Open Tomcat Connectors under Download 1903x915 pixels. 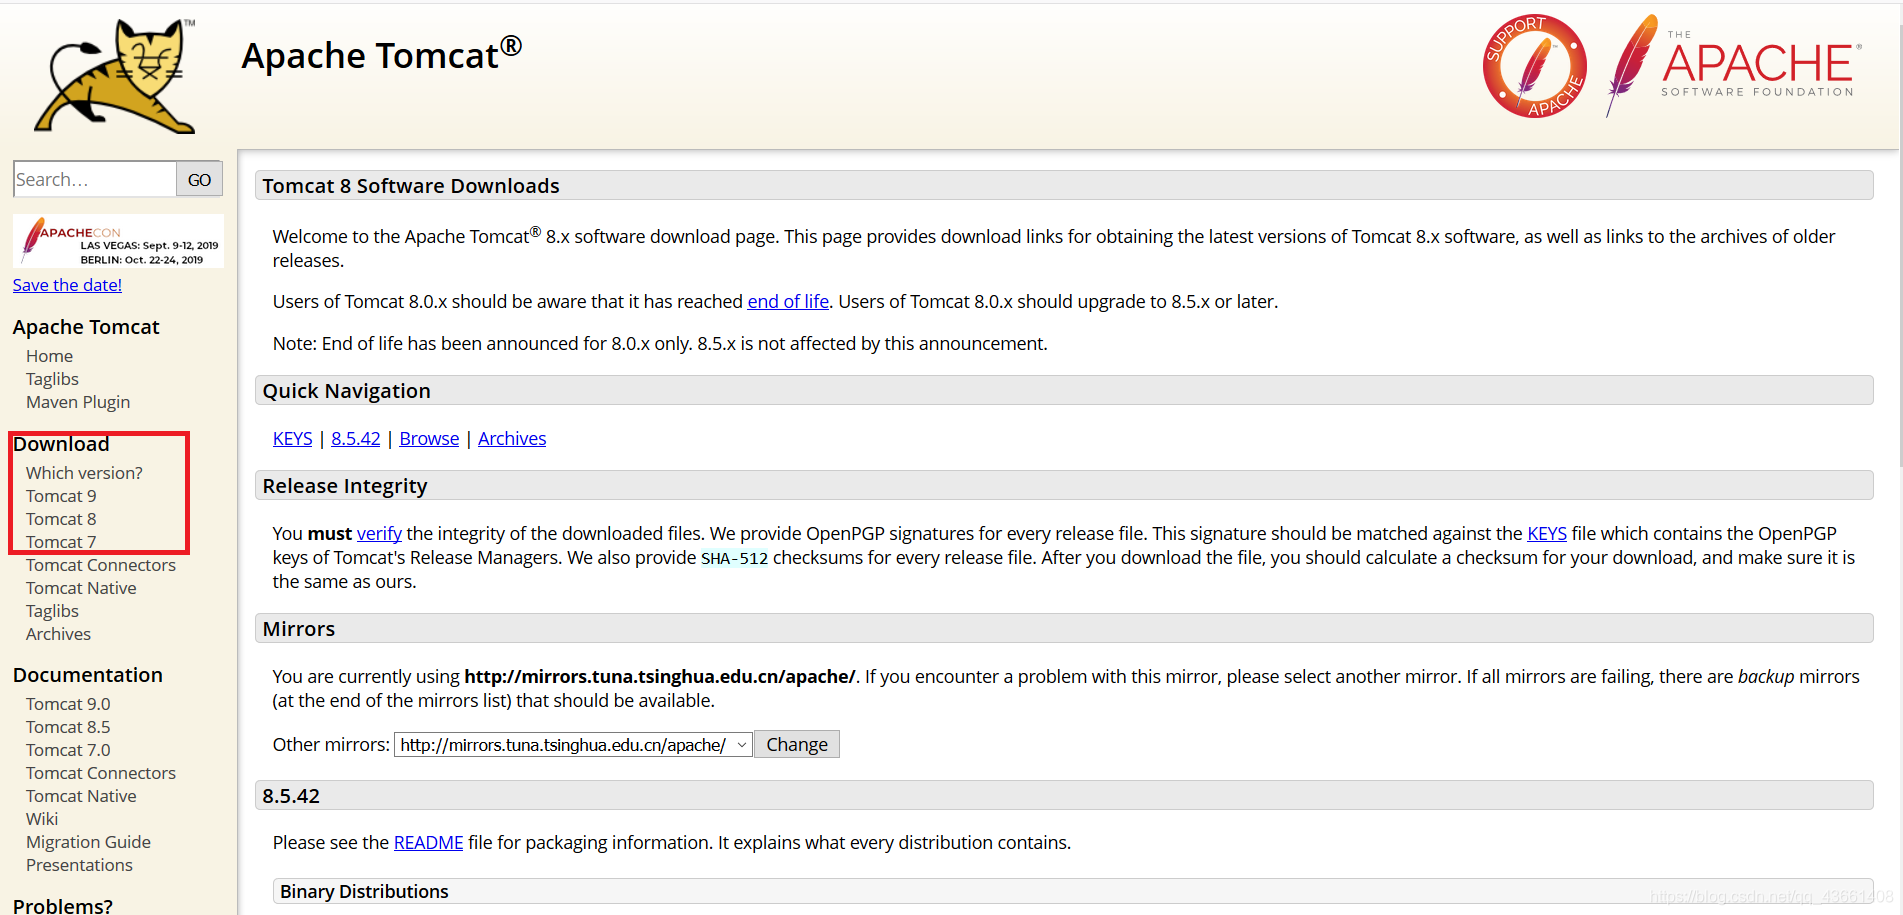click(101, 565)
